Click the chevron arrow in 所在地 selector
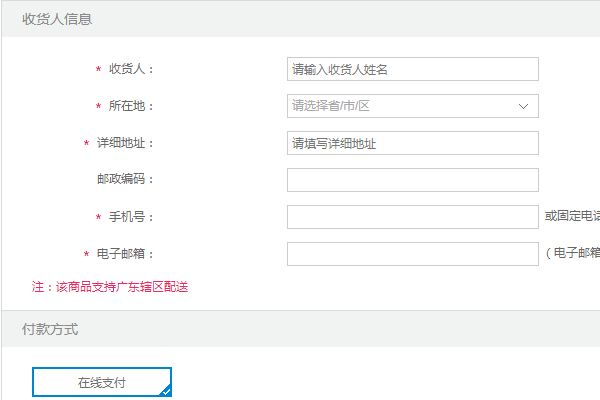 (x=523, y=106)
